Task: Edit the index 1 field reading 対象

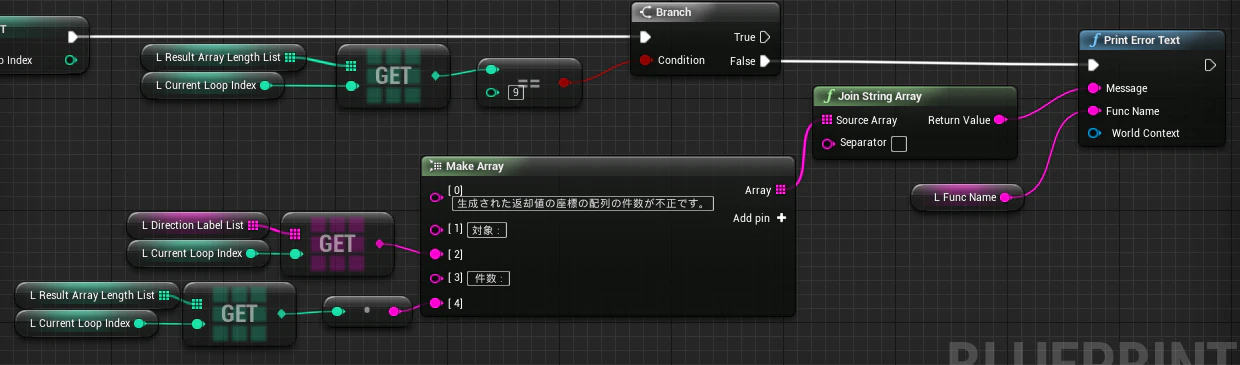Action: point(487,230)
